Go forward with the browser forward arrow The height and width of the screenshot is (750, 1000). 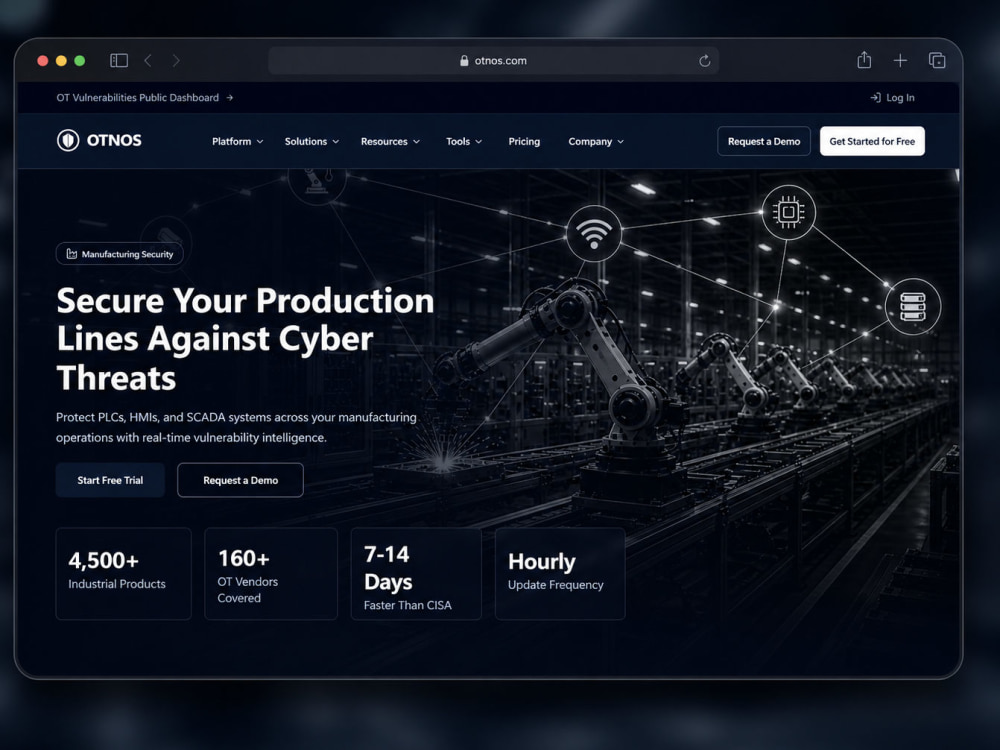[176, 61]
